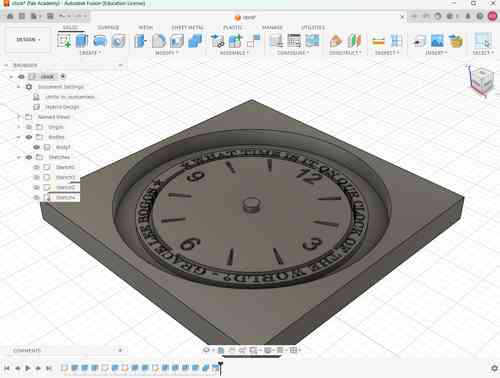Open the MODIFY dropdown menu

coord(167,53)
